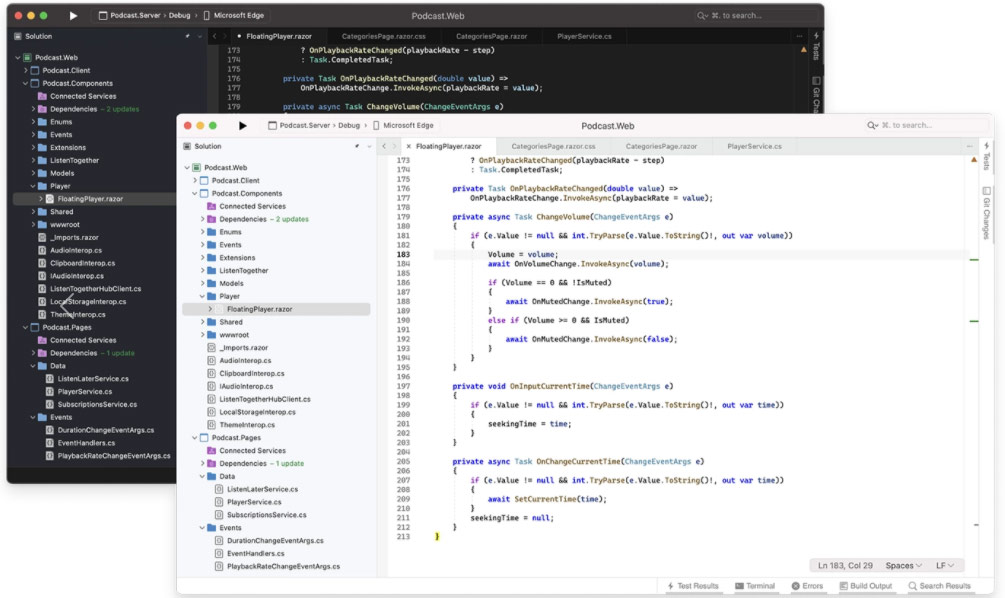Close the FloatingPlayer.razor tab in the light window
Viewport: 1005px width, 598px height.
[x=408, y=146]
